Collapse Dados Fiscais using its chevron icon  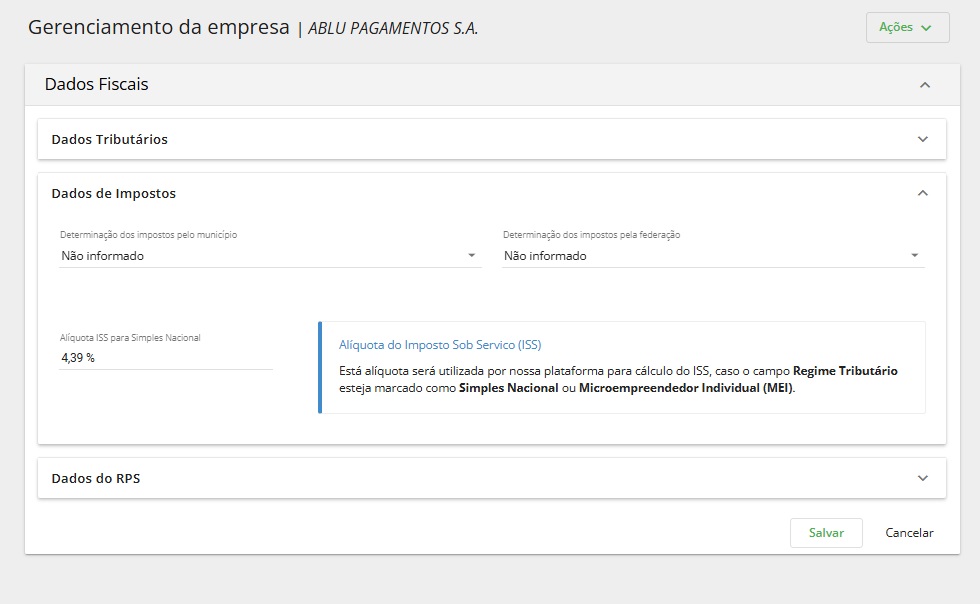[x=925, y=85]
